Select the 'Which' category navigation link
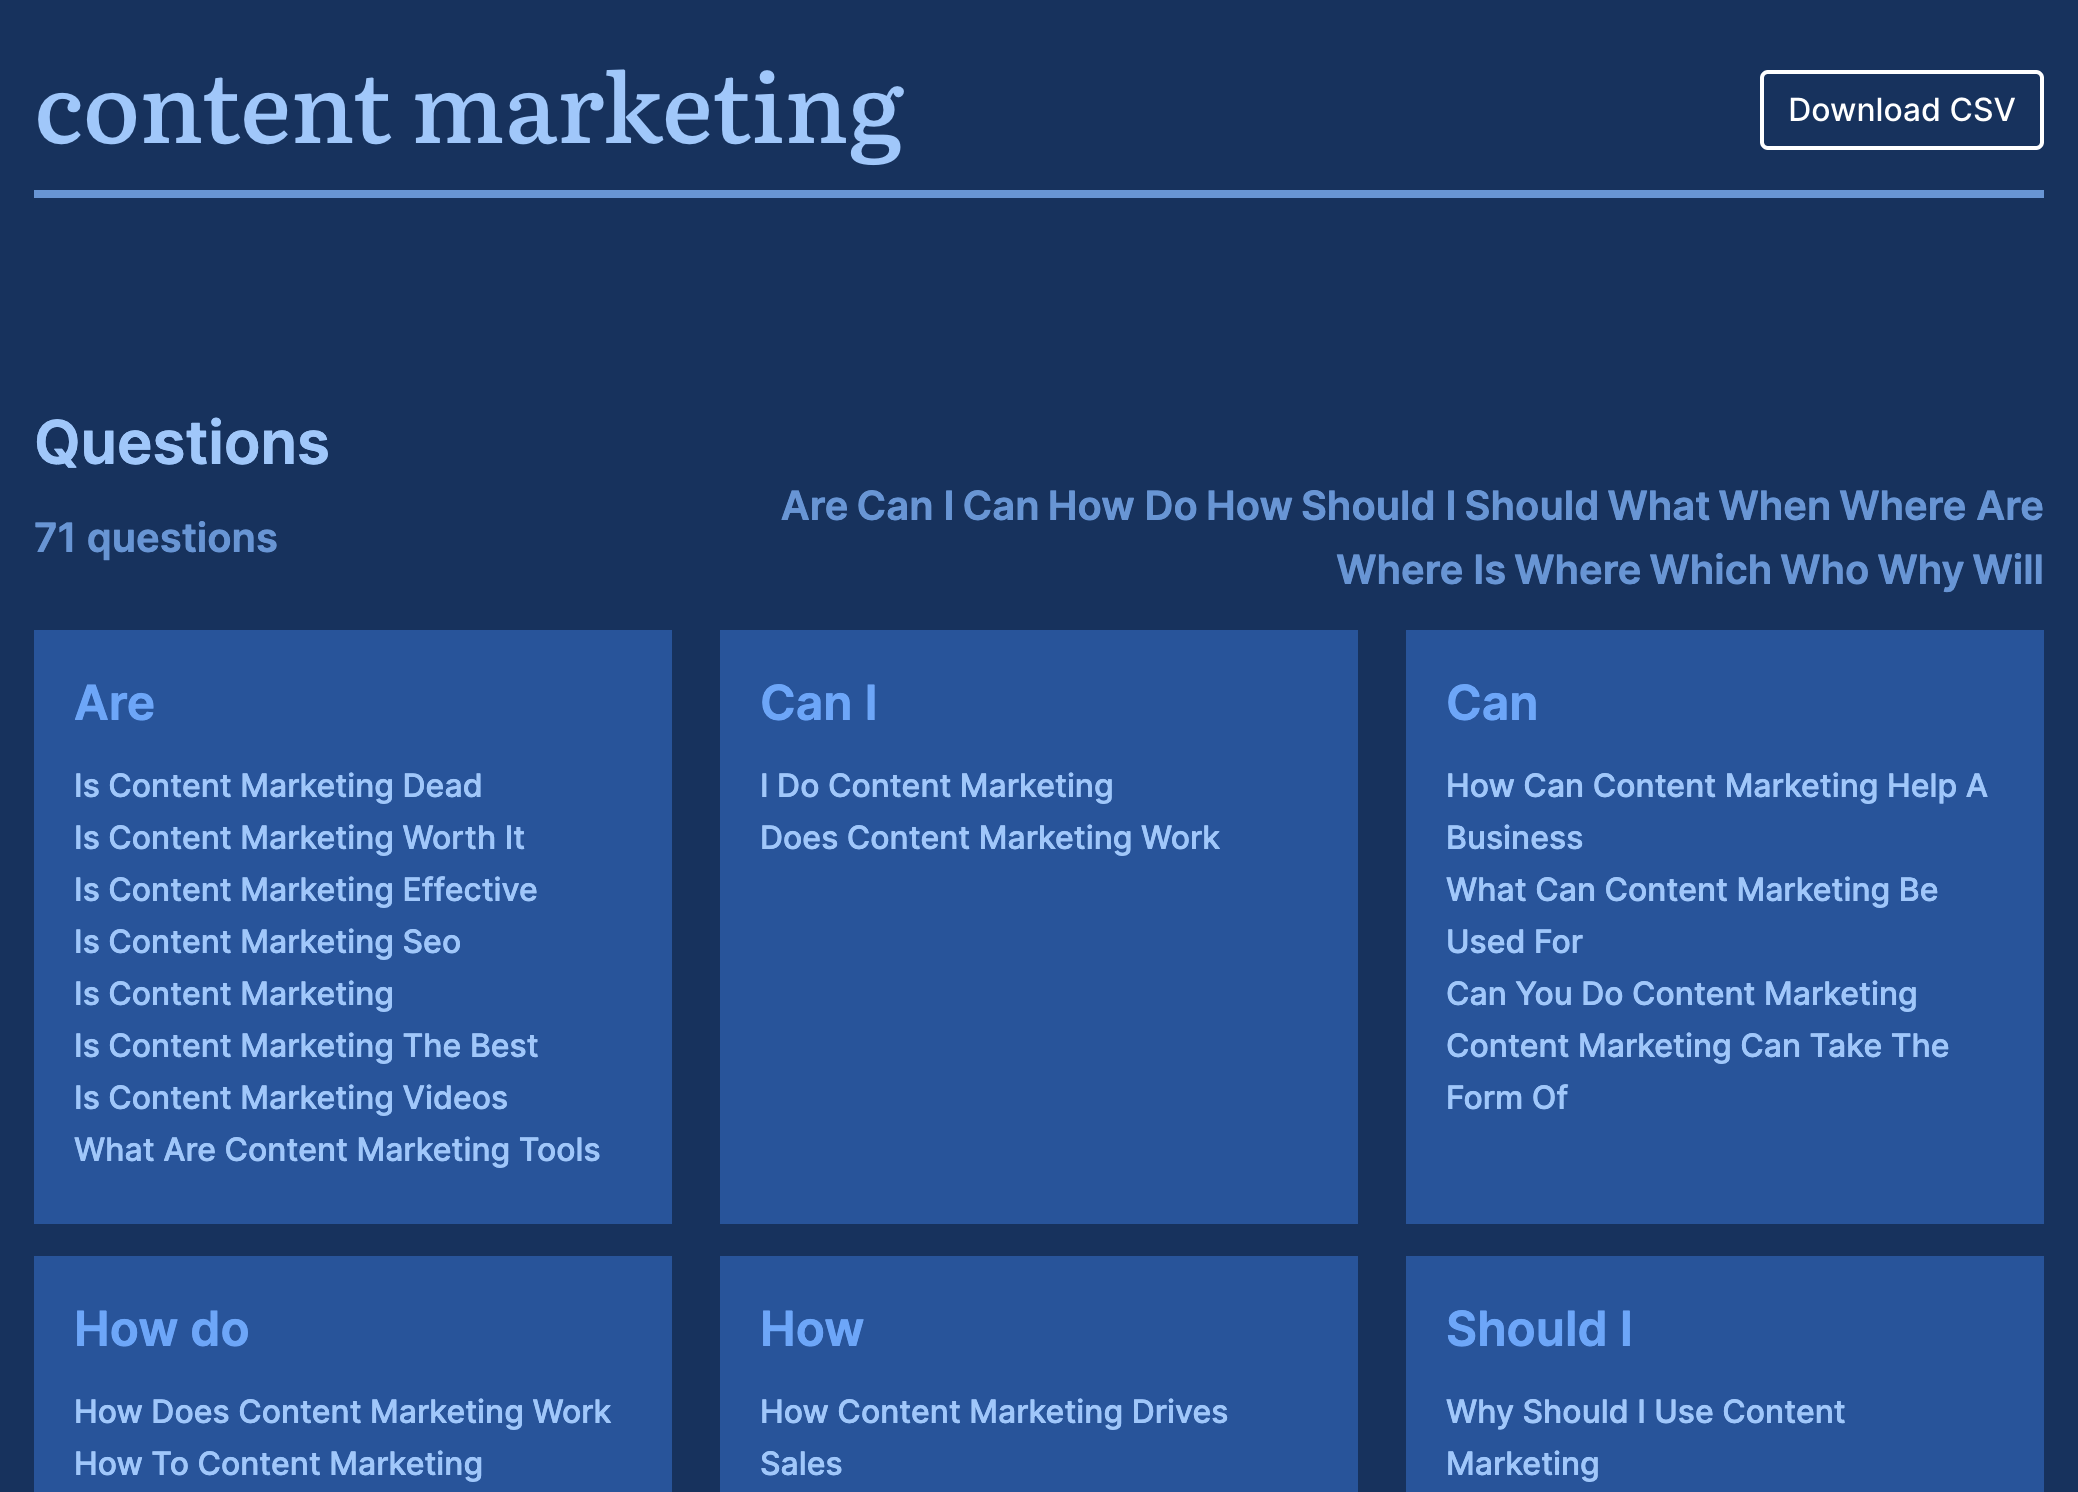2078x1492 pixels. [x=1709, y=570]
